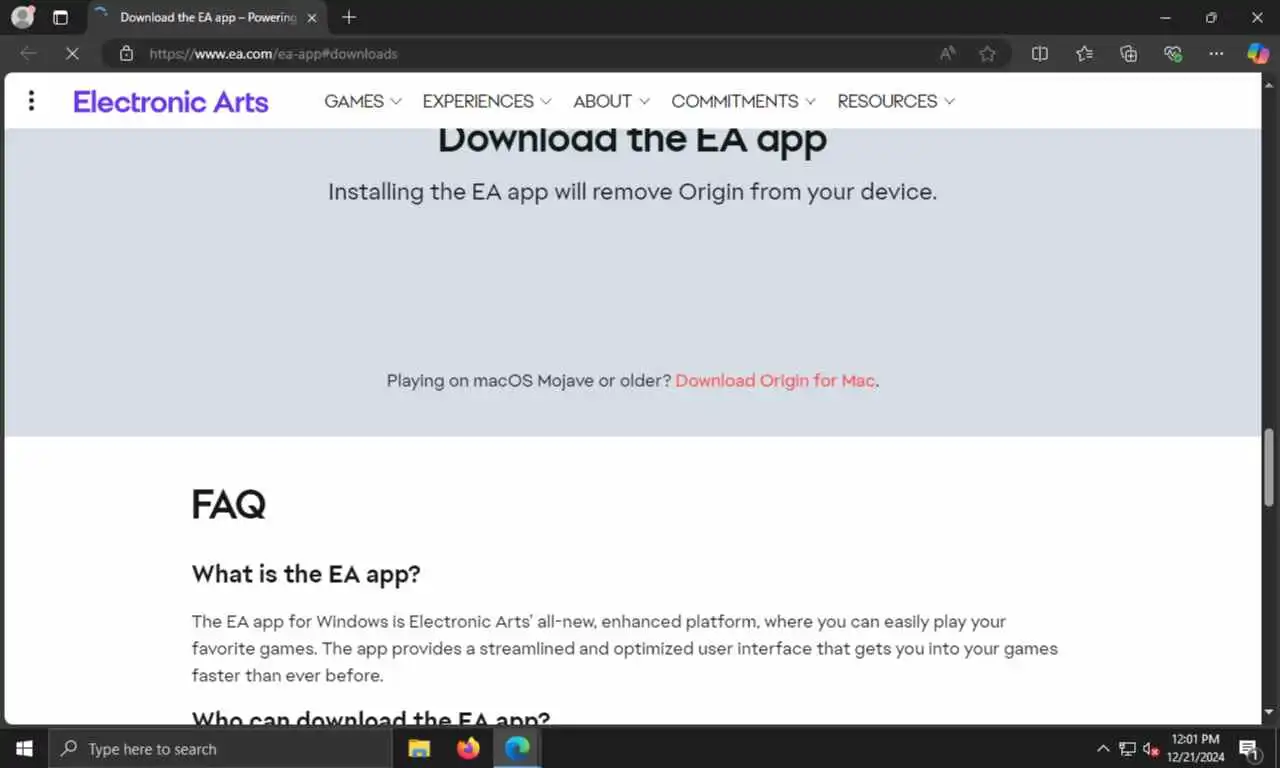Expand the COMMITMENTS menu
The image size is (1280, 768).
tap(743, 101)
